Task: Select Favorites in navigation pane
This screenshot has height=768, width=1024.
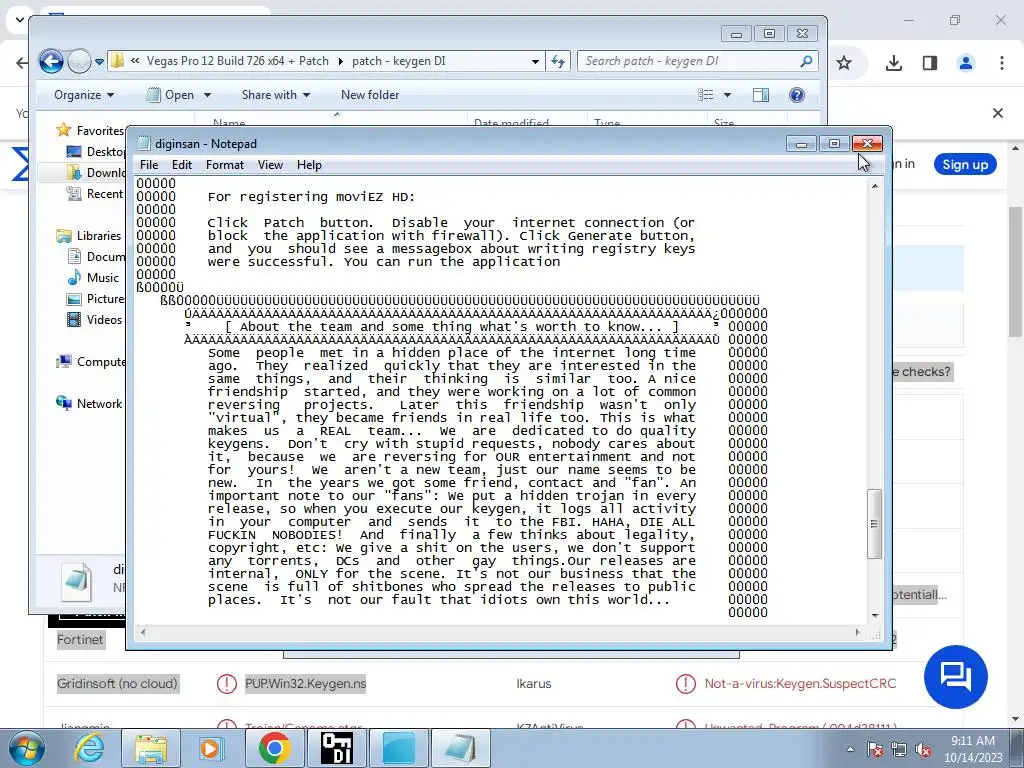Action: pos(90,131)
